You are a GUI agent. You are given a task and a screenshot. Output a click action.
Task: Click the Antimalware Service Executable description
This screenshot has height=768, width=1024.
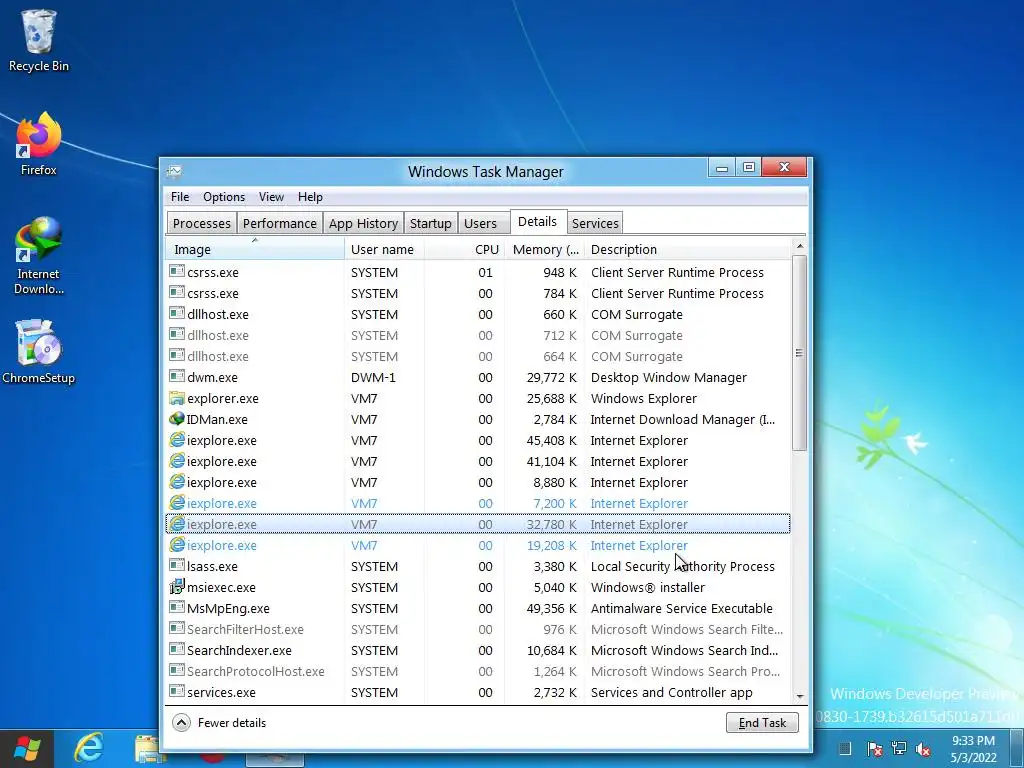coord(681,608)
